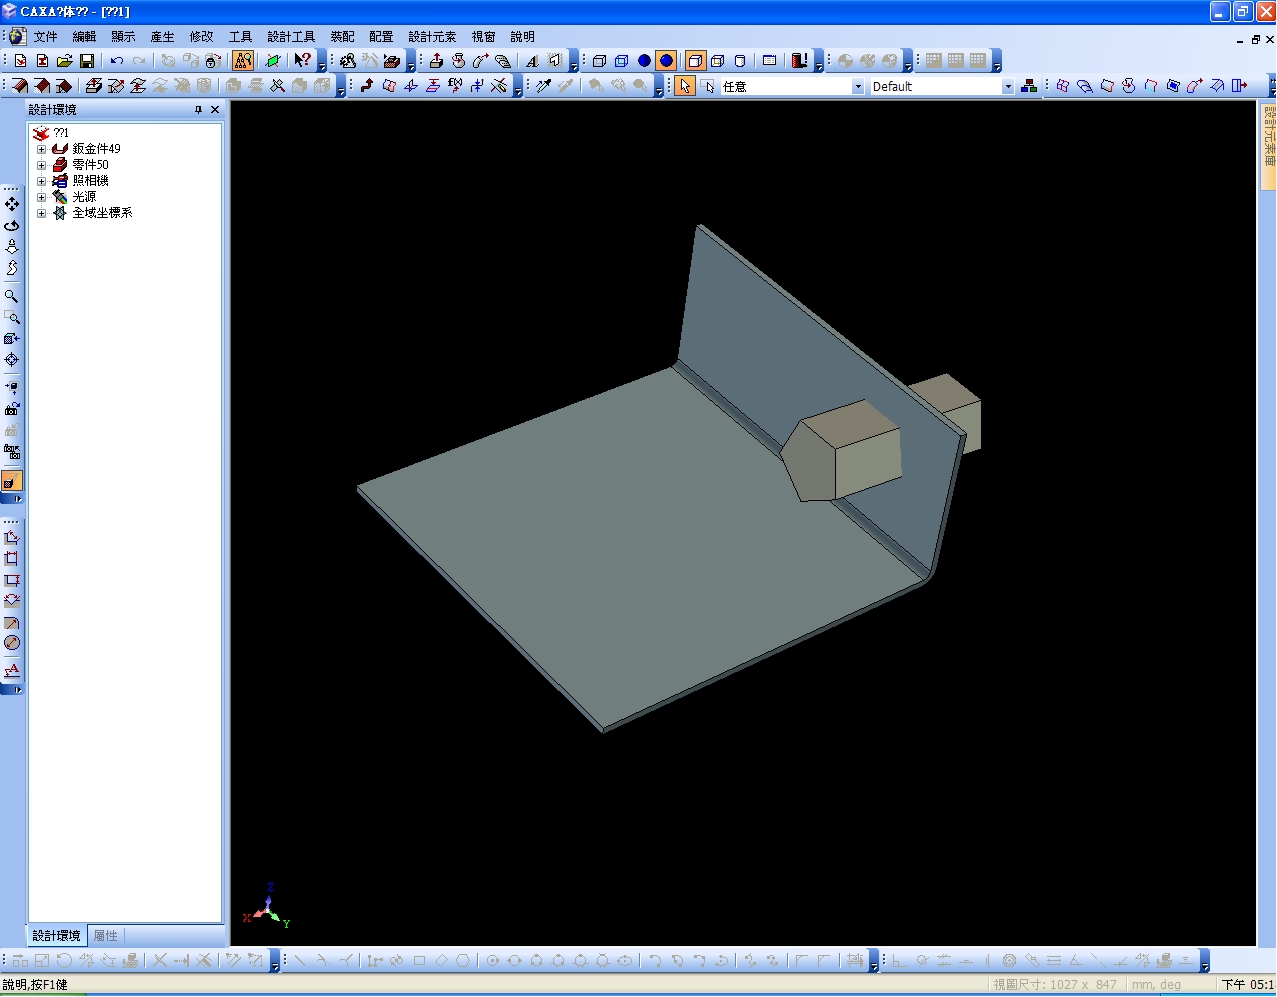This screenshot has width=1277, height=997.
Task: Click the text letter A icon
Action: (532, 61)
